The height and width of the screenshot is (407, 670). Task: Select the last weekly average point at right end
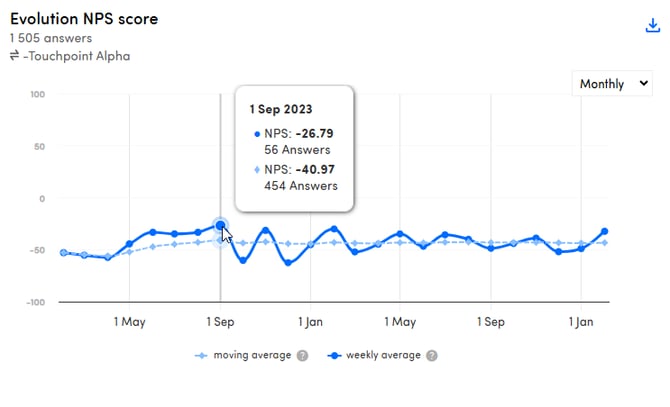click(604, 232)
